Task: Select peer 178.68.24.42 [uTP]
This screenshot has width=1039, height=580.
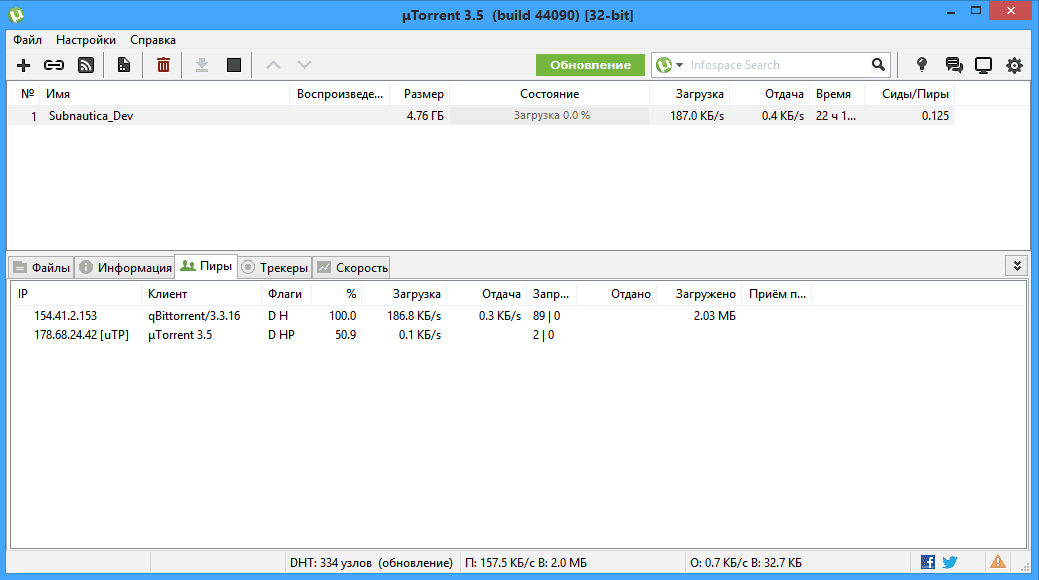Action: (82, 335)
